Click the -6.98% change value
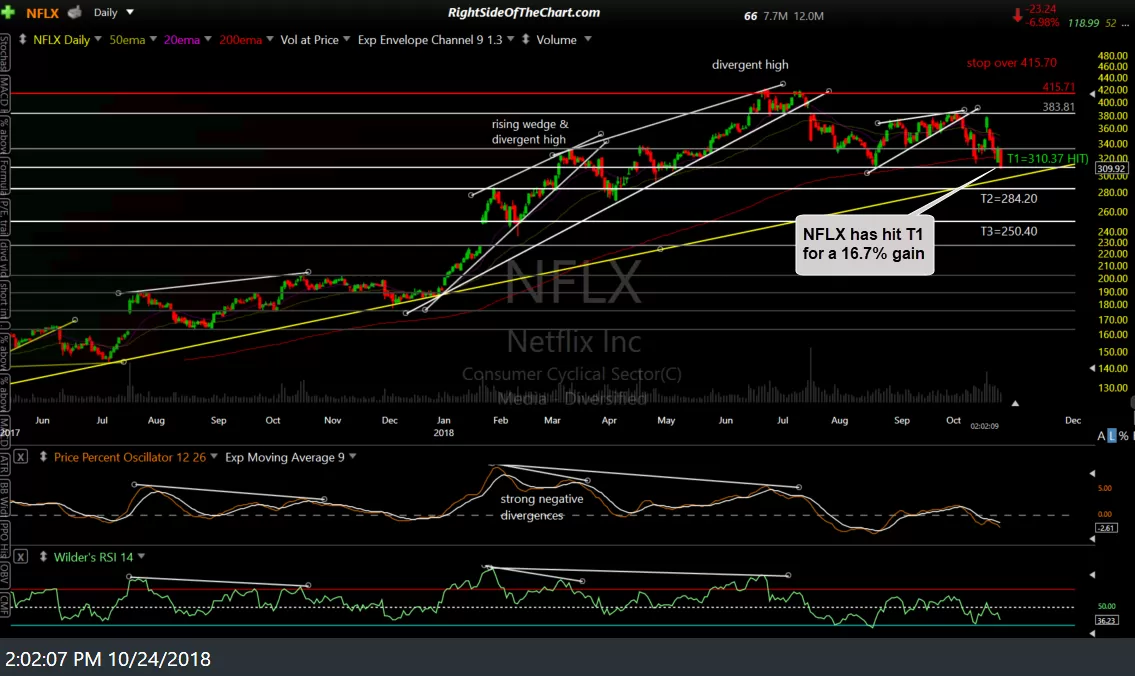Viewport: 1135px width, 676px height. pyautogui.click(x=1043, y=22)
